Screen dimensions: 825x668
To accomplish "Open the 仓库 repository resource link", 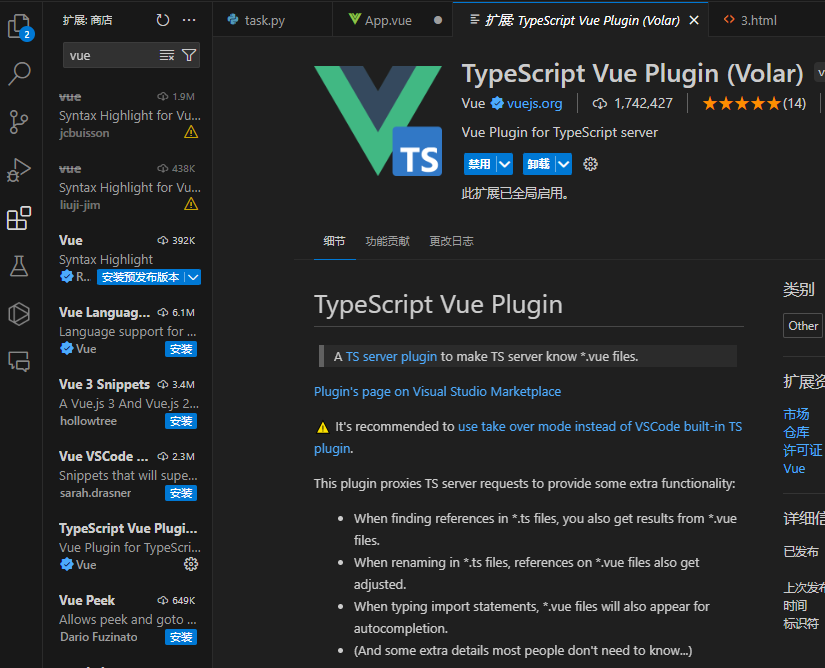I will pos(796,432).
